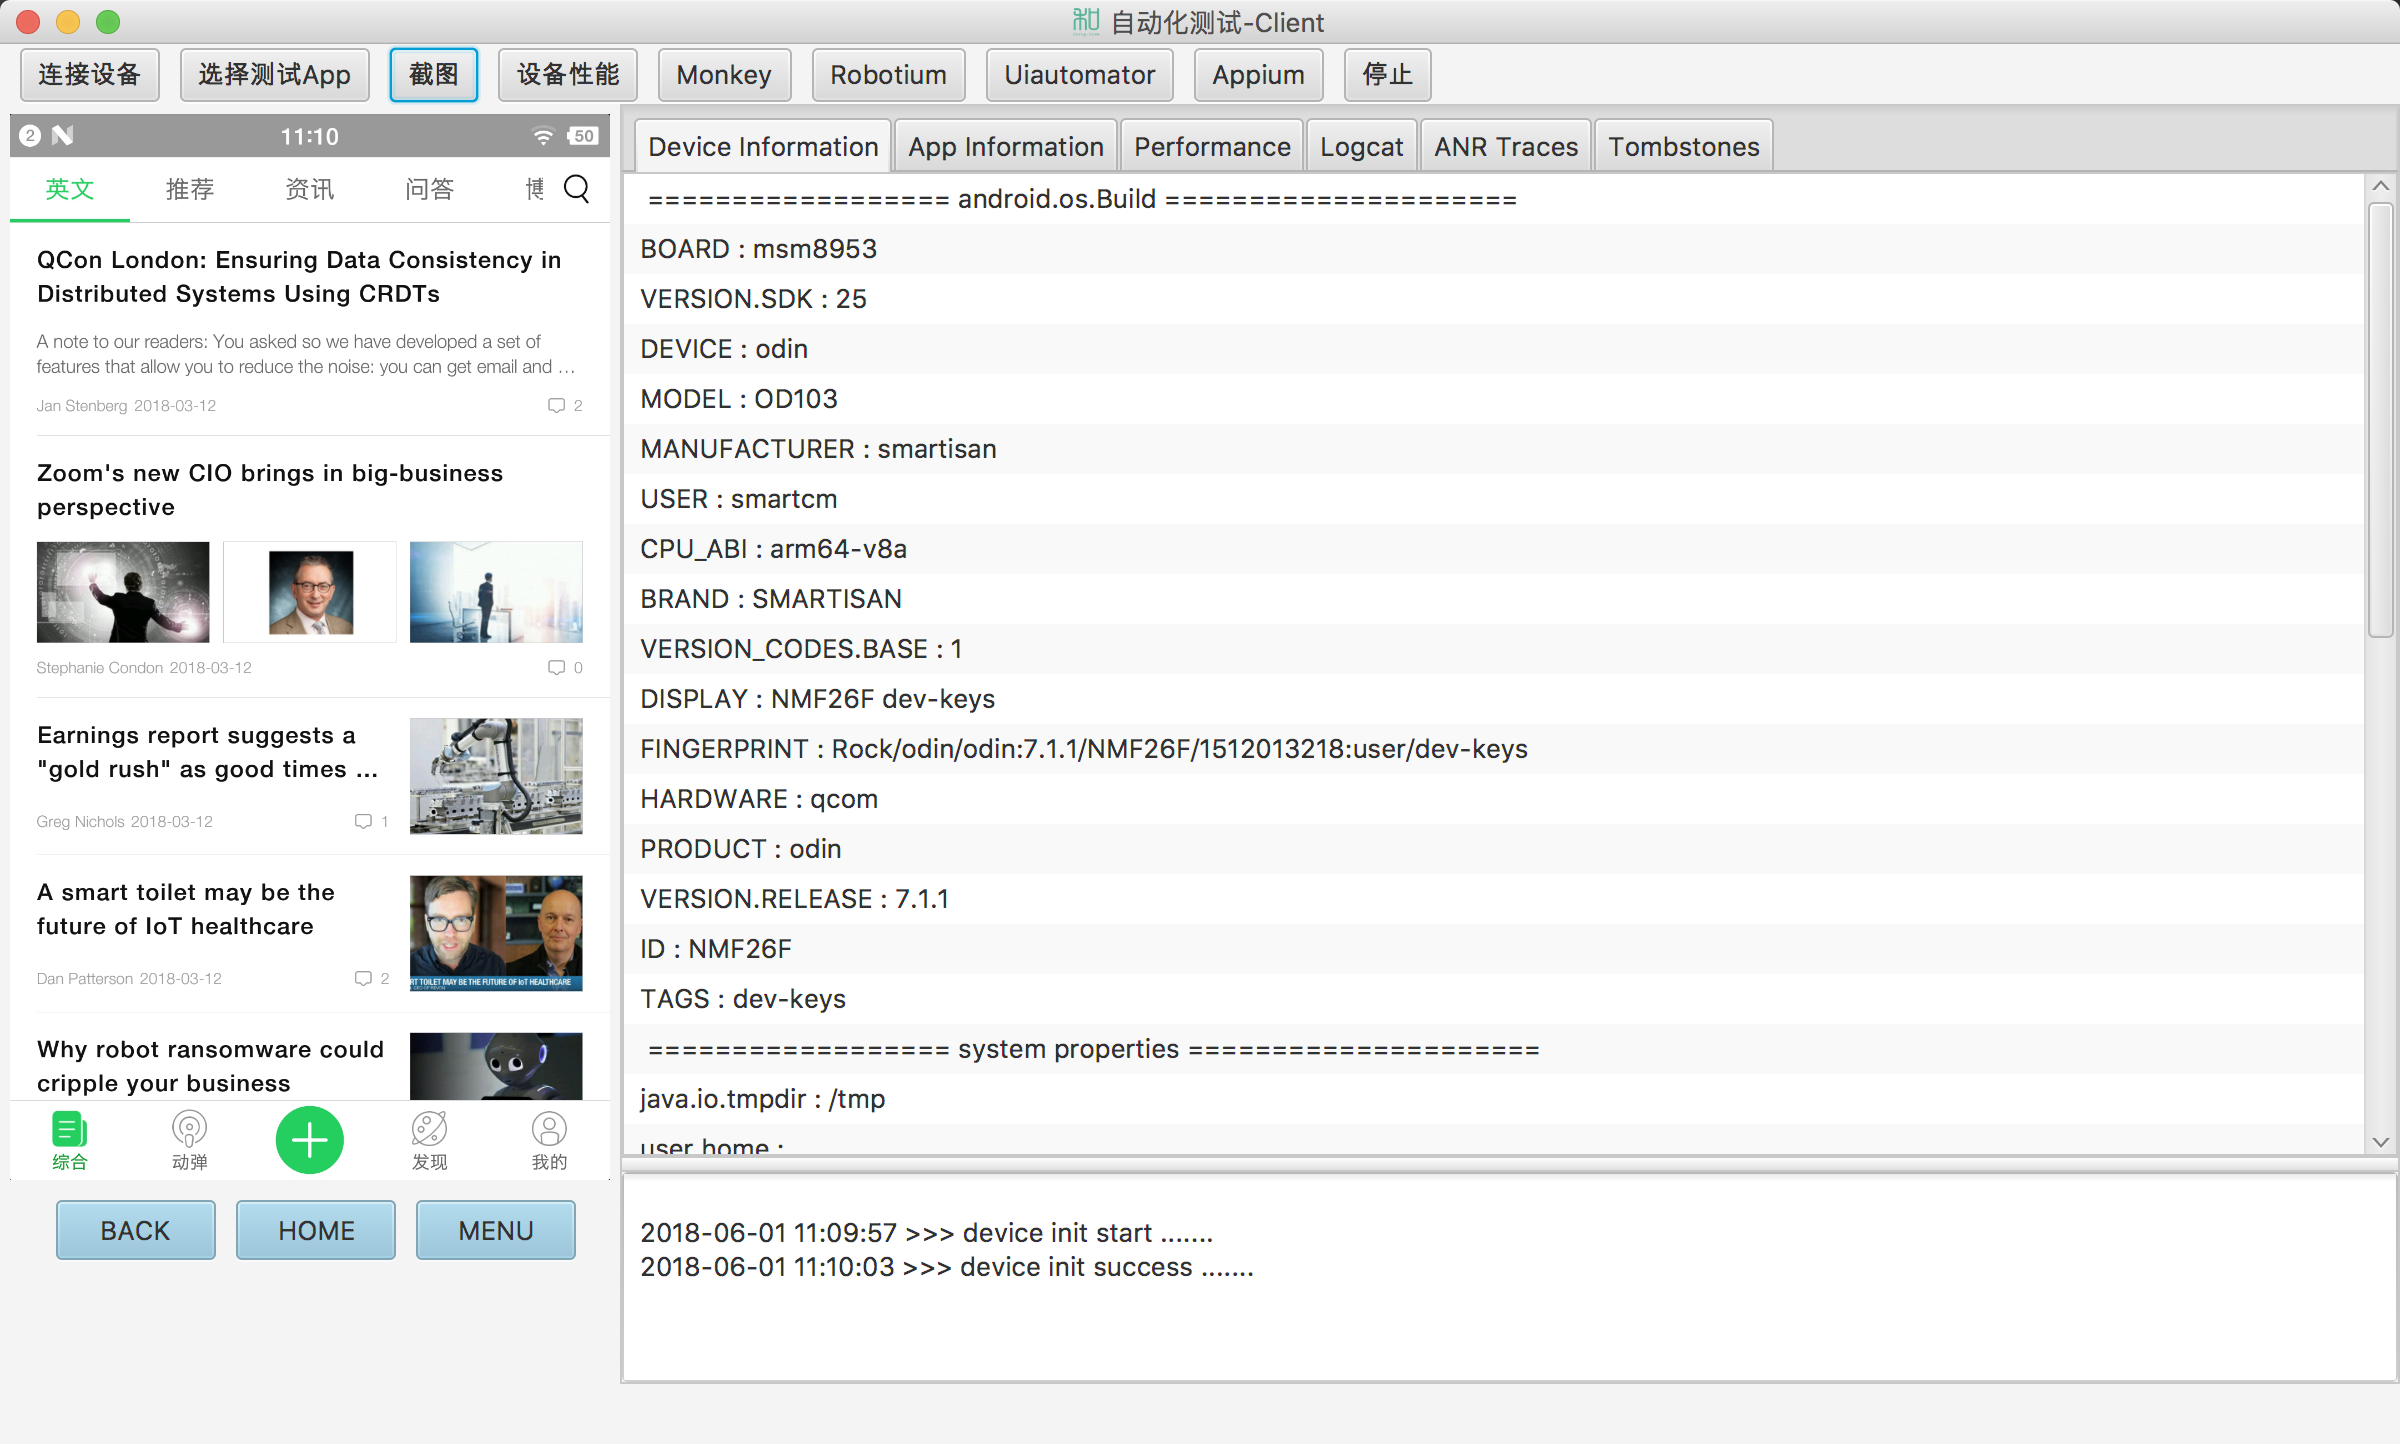Start an Appium test
Screen dimensions: 2400x1444
1257,74
